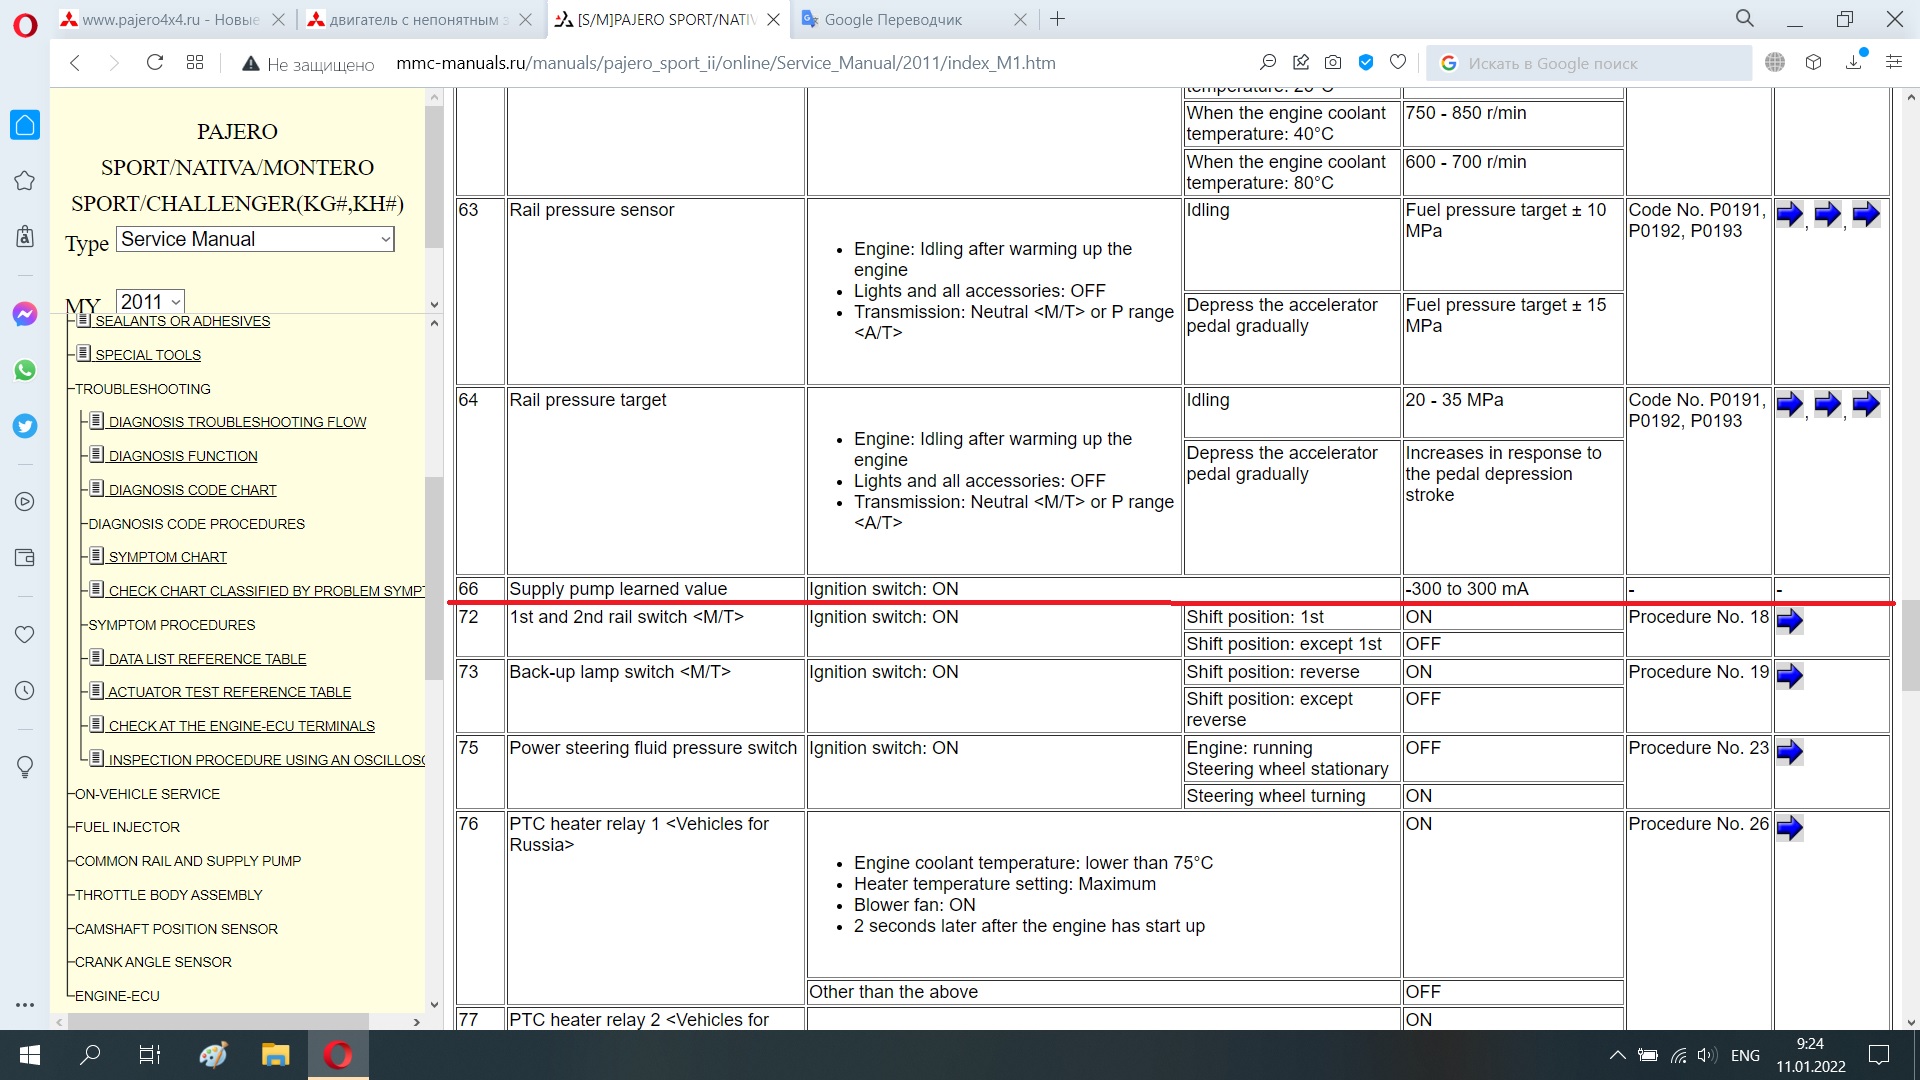Viewport: 1920px width, 1080px height.
Task: Open Opera downloads icon
Action: click(x=1853, y=63)
